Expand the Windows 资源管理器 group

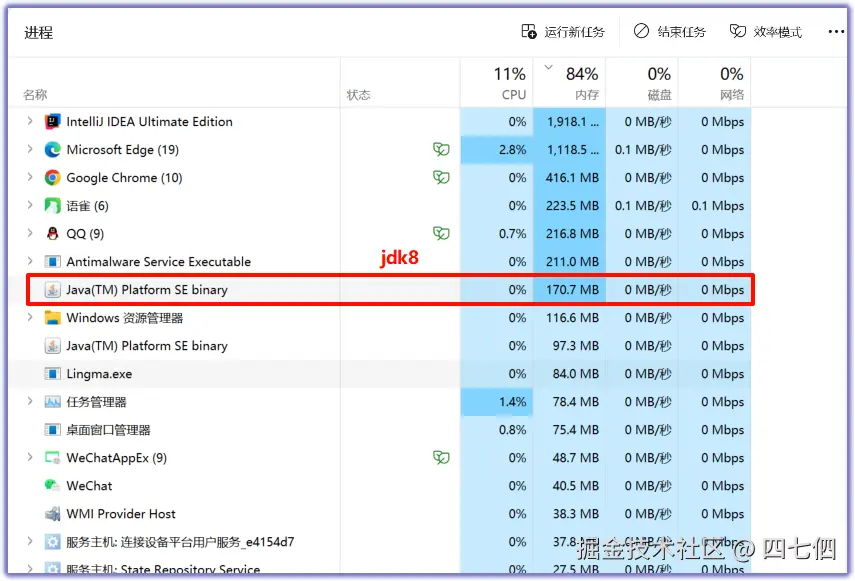tap(30, 317)
